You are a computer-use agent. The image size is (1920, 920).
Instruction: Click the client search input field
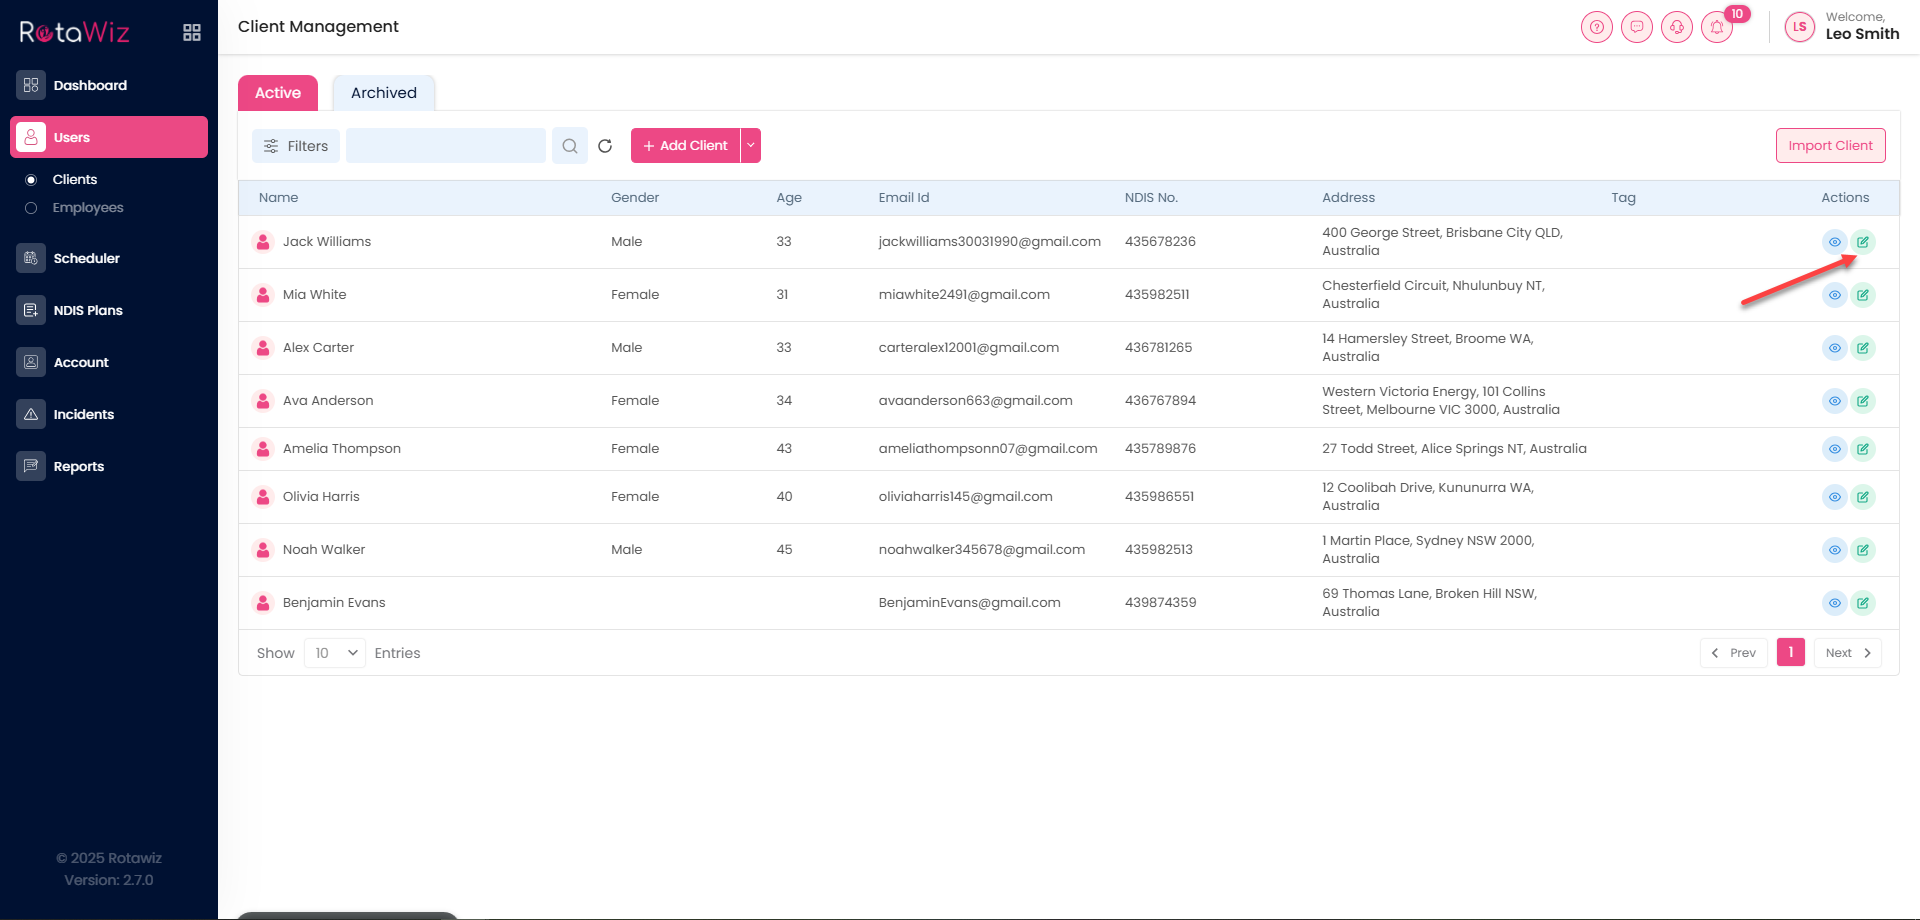(x=446, y=146)
